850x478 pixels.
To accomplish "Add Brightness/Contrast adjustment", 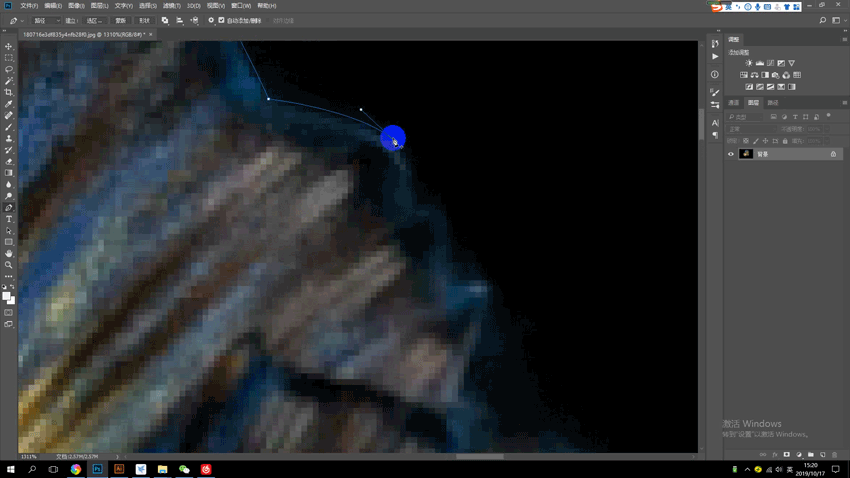I will (x=749, y=63).
